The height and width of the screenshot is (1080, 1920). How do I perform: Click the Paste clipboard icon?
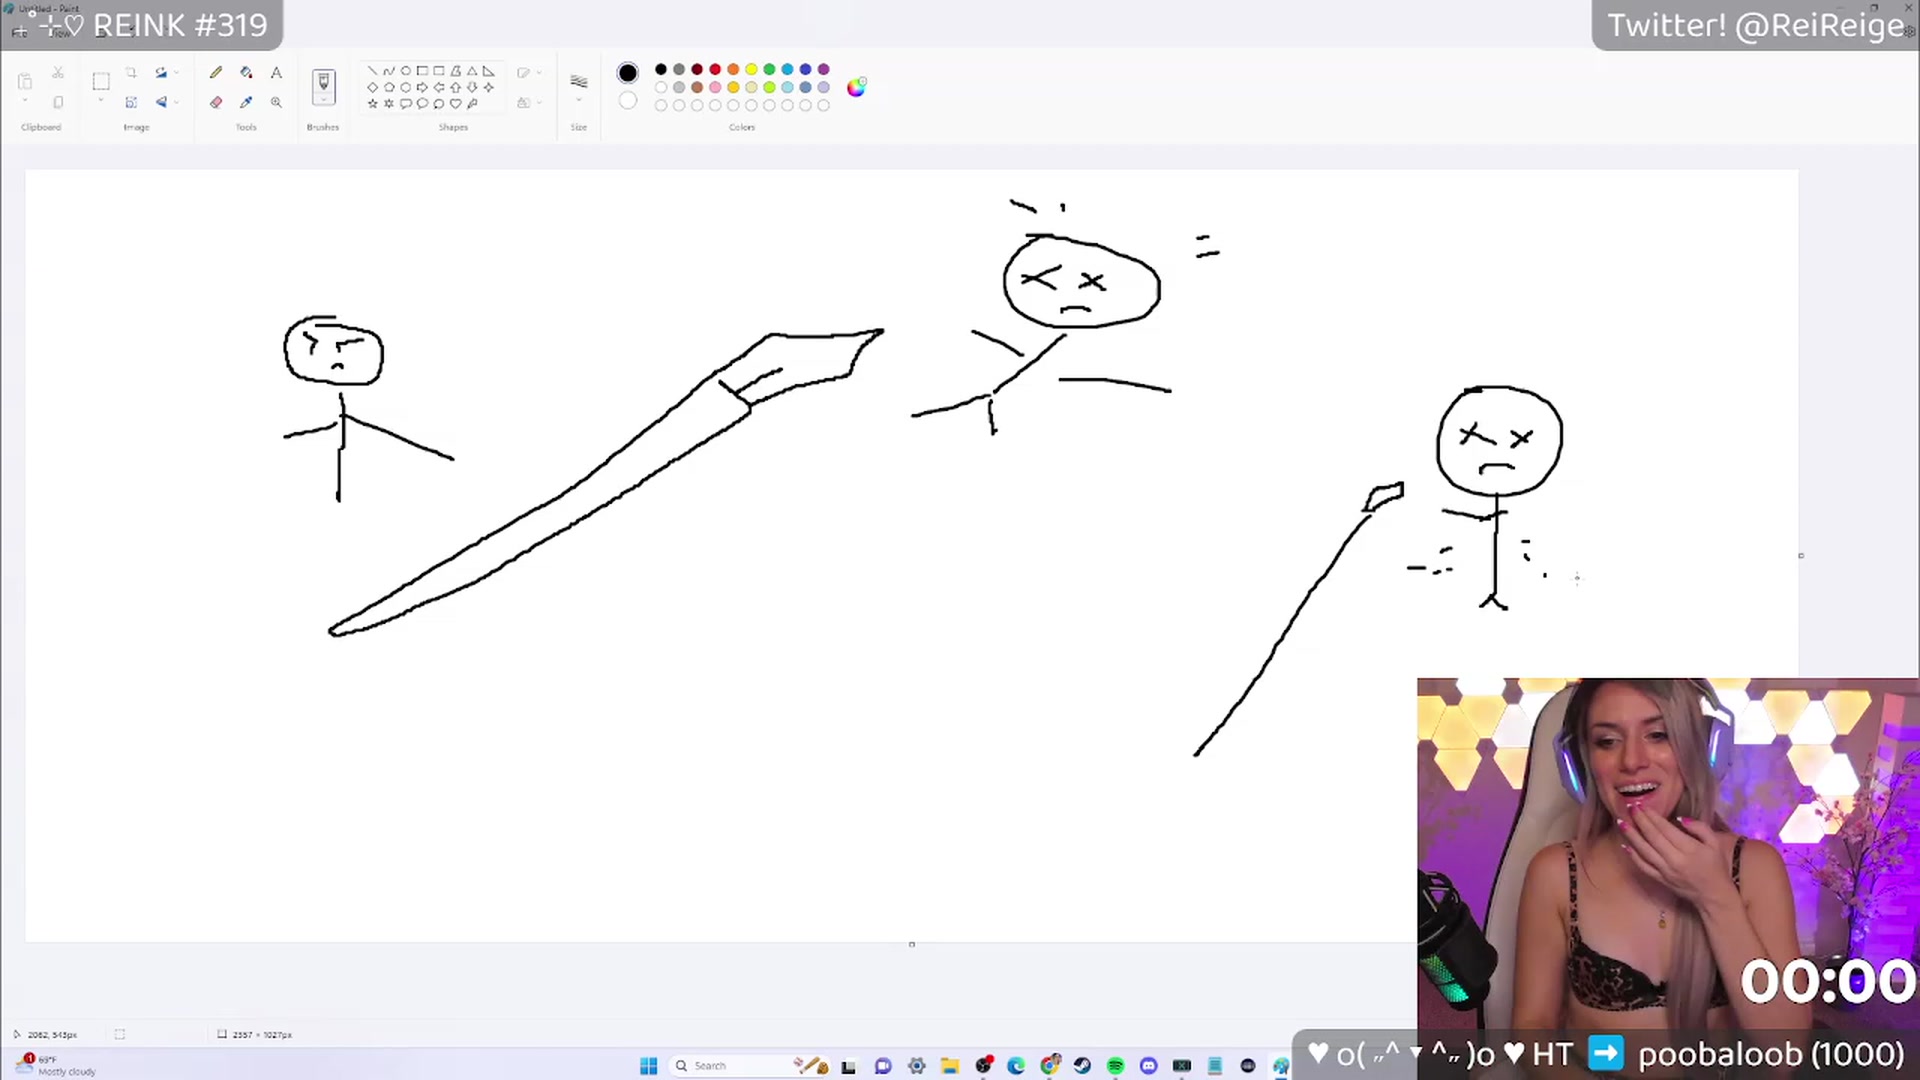tap(26, 81)
